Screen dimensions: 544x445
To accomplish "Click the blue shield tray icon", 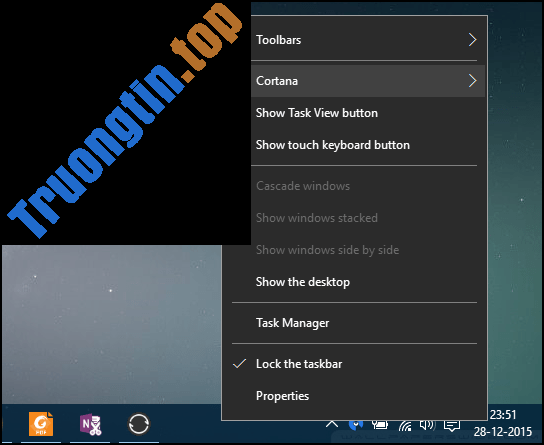I will [356, 425].
